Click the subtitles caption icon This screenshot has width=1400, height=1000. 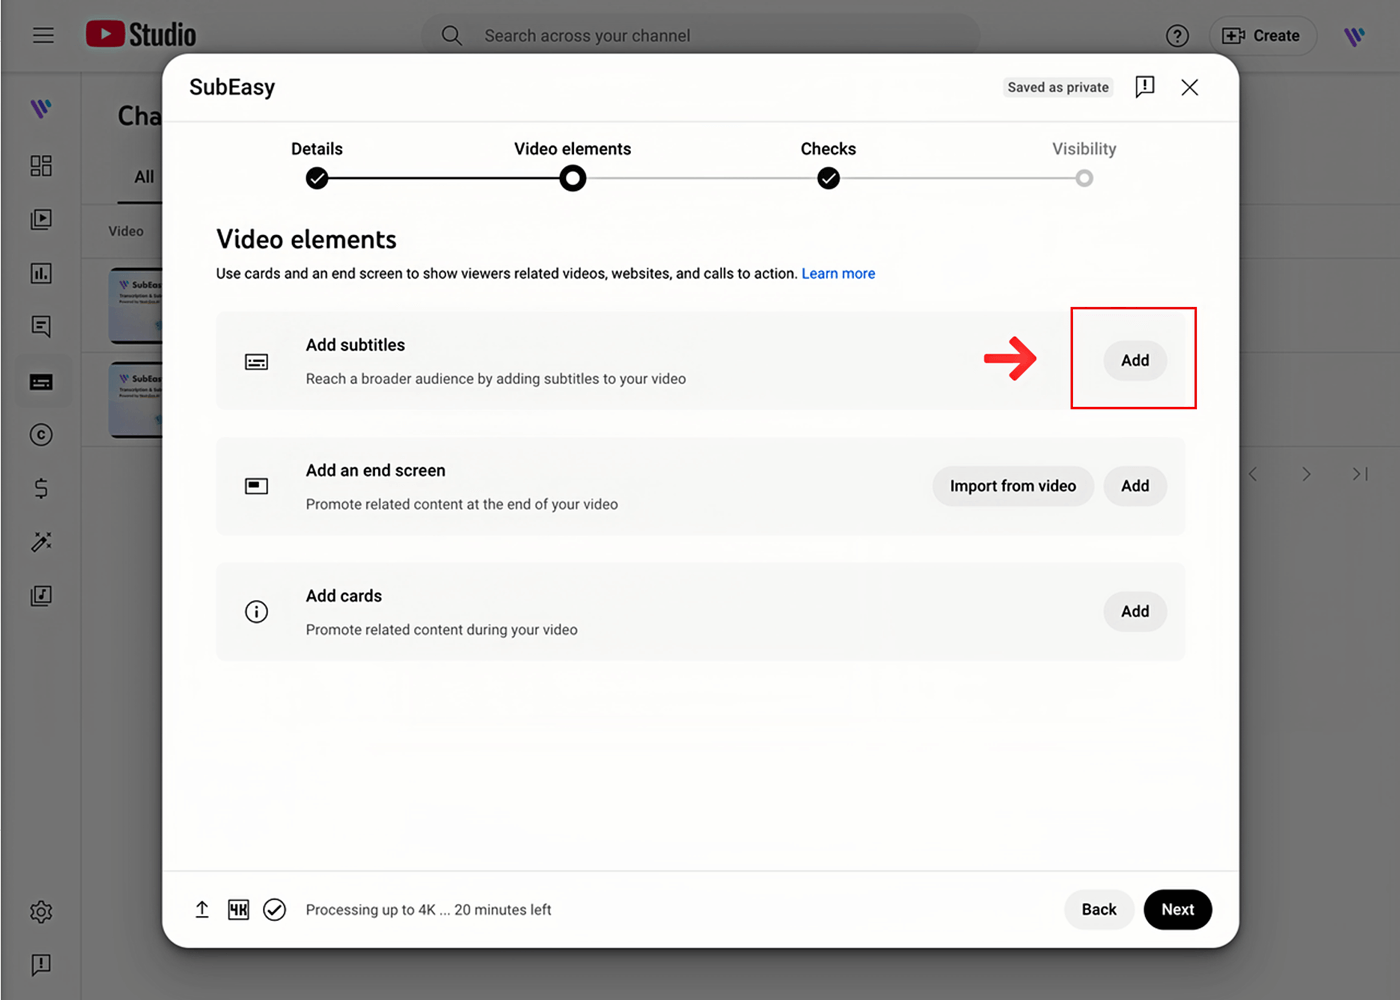(257, 362)
